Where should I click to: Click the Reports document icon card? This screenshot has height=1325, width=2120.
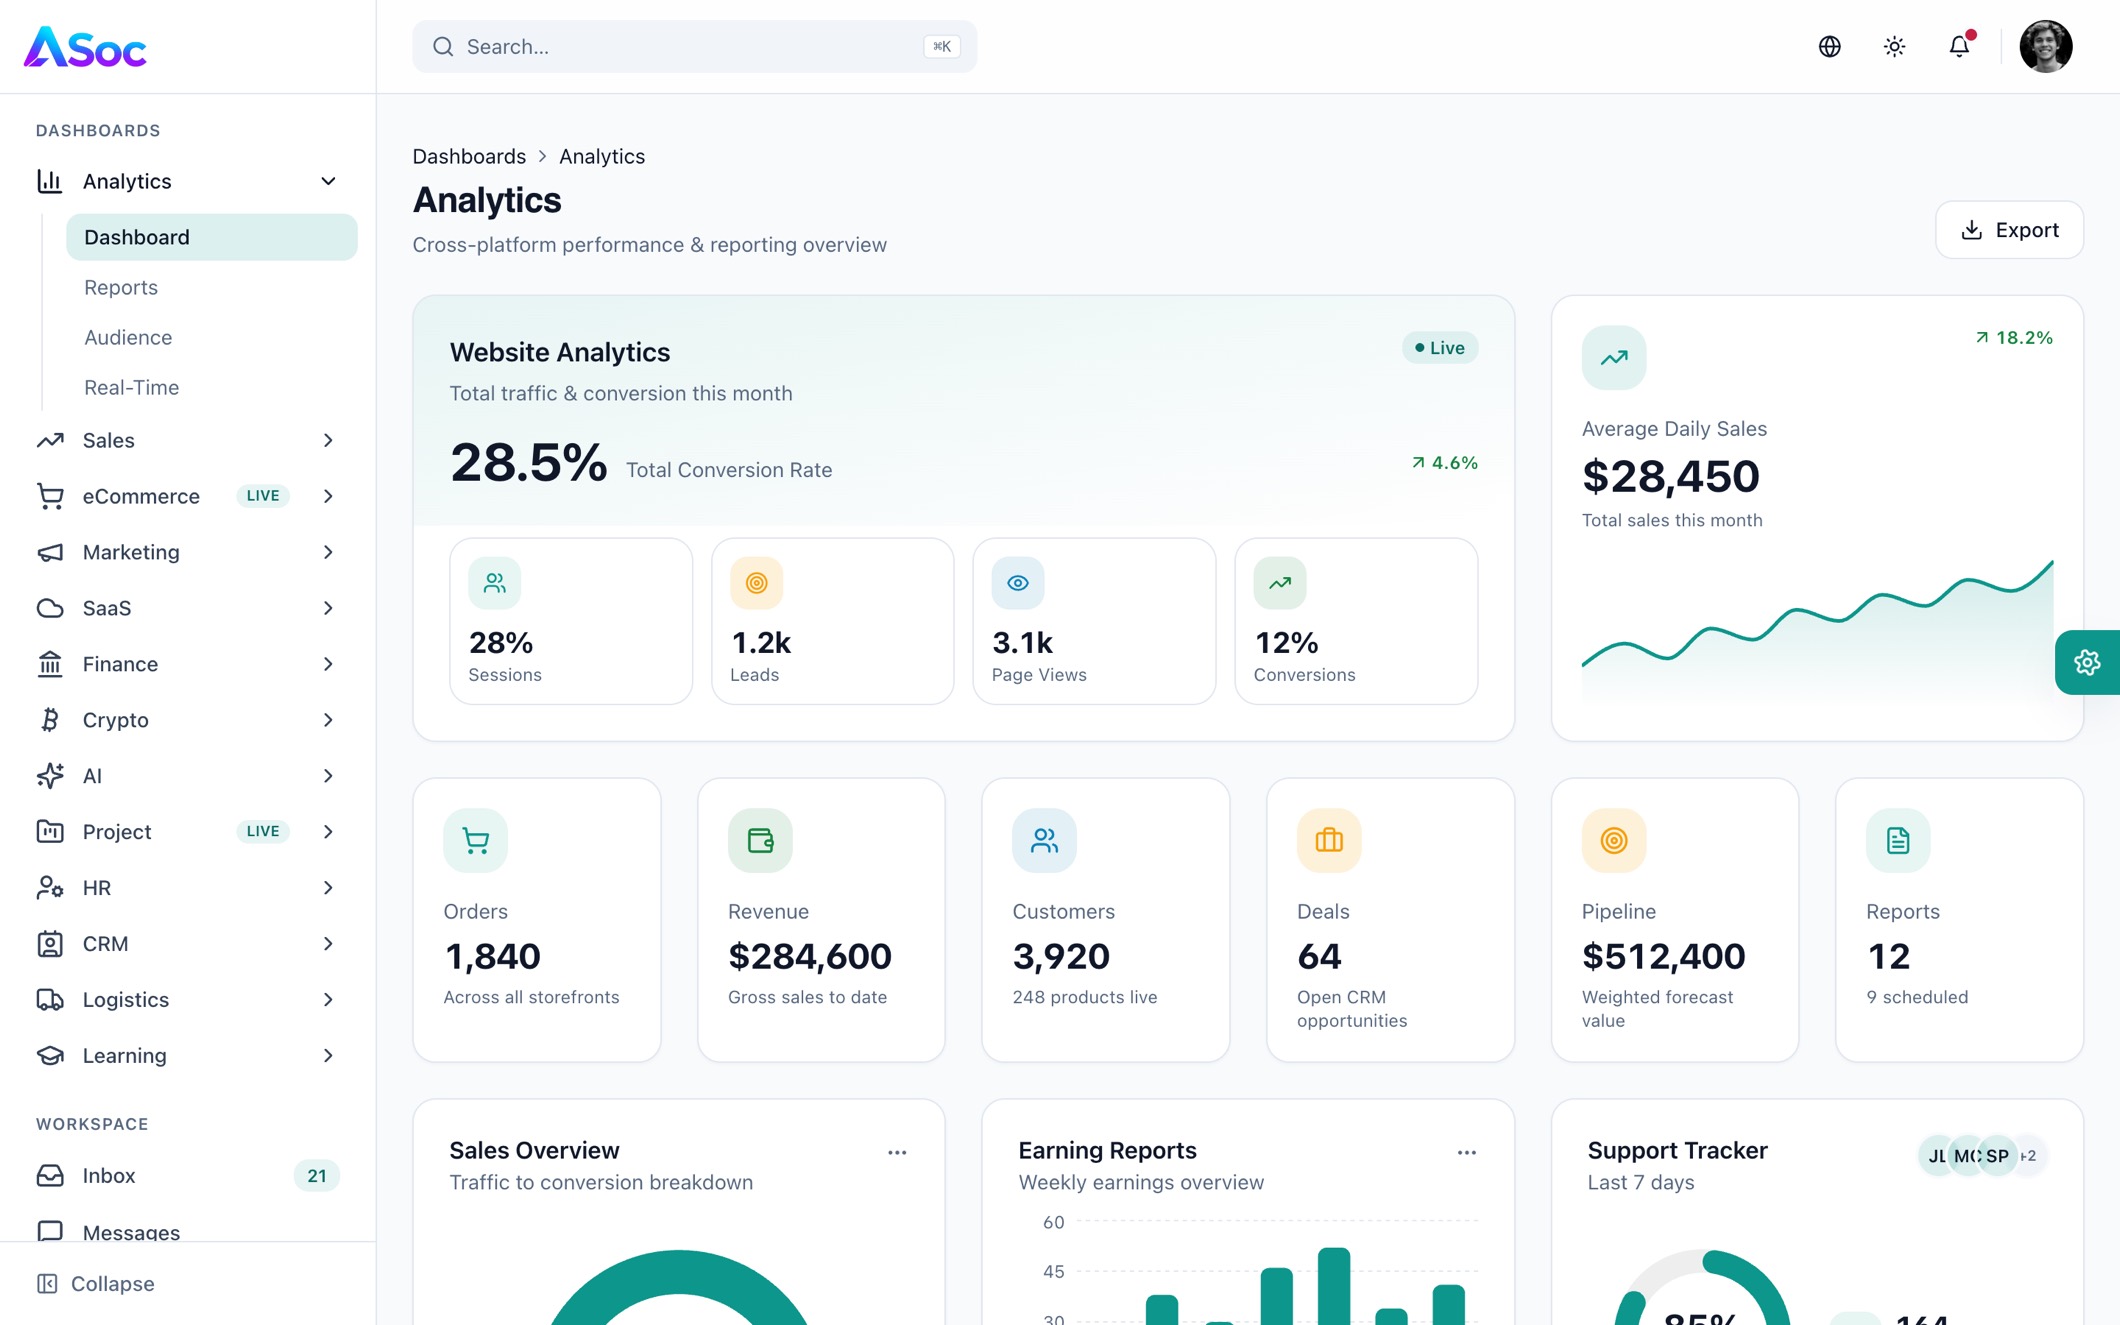(1898, 841)
